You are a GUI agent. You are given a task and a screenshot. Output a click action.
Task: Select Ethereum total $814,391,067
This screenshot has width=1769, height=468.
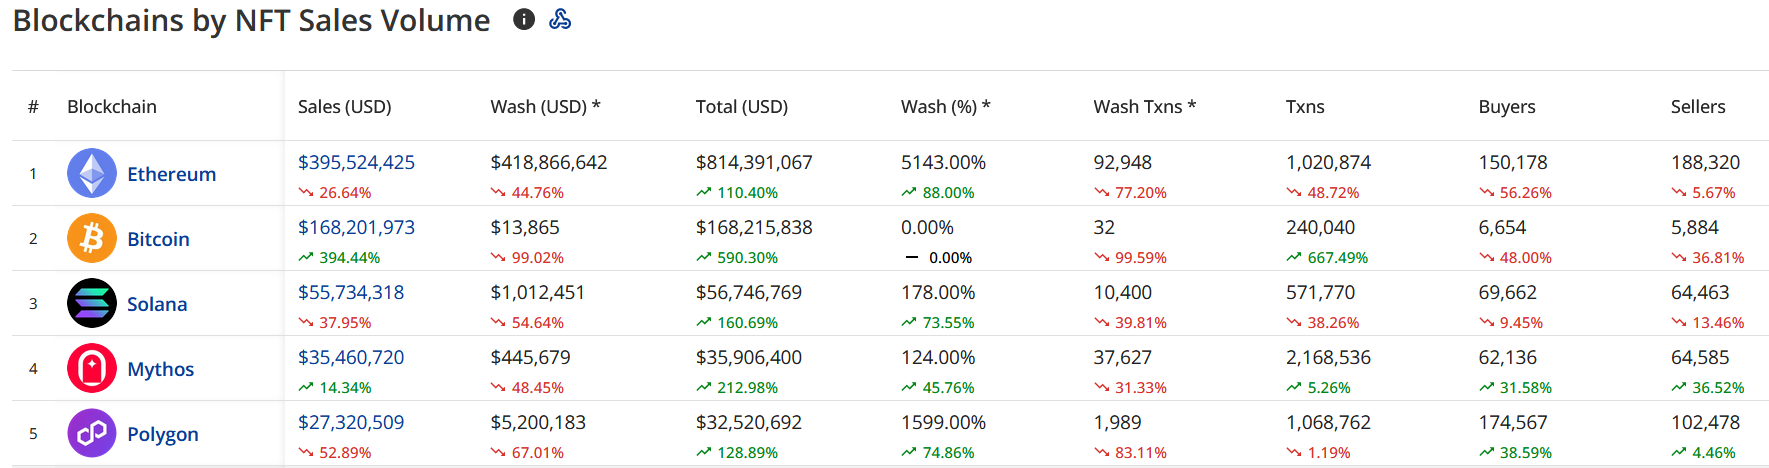coord(754,162)
